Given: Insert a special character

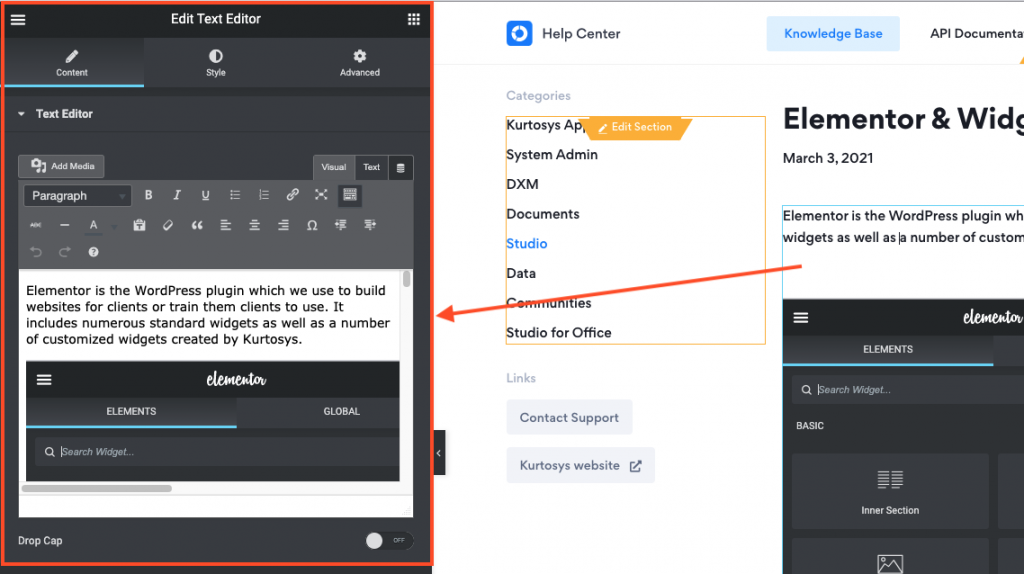Looking at the screenshot, I should pos(312,225).
